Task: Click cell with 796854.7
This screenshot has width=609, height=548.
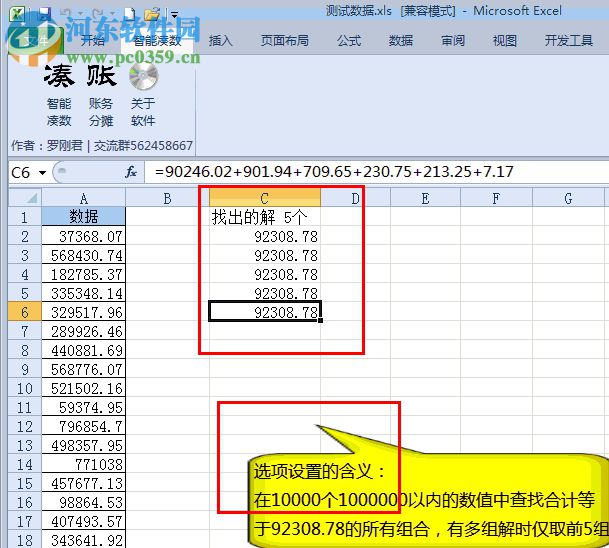Action: 84,426
